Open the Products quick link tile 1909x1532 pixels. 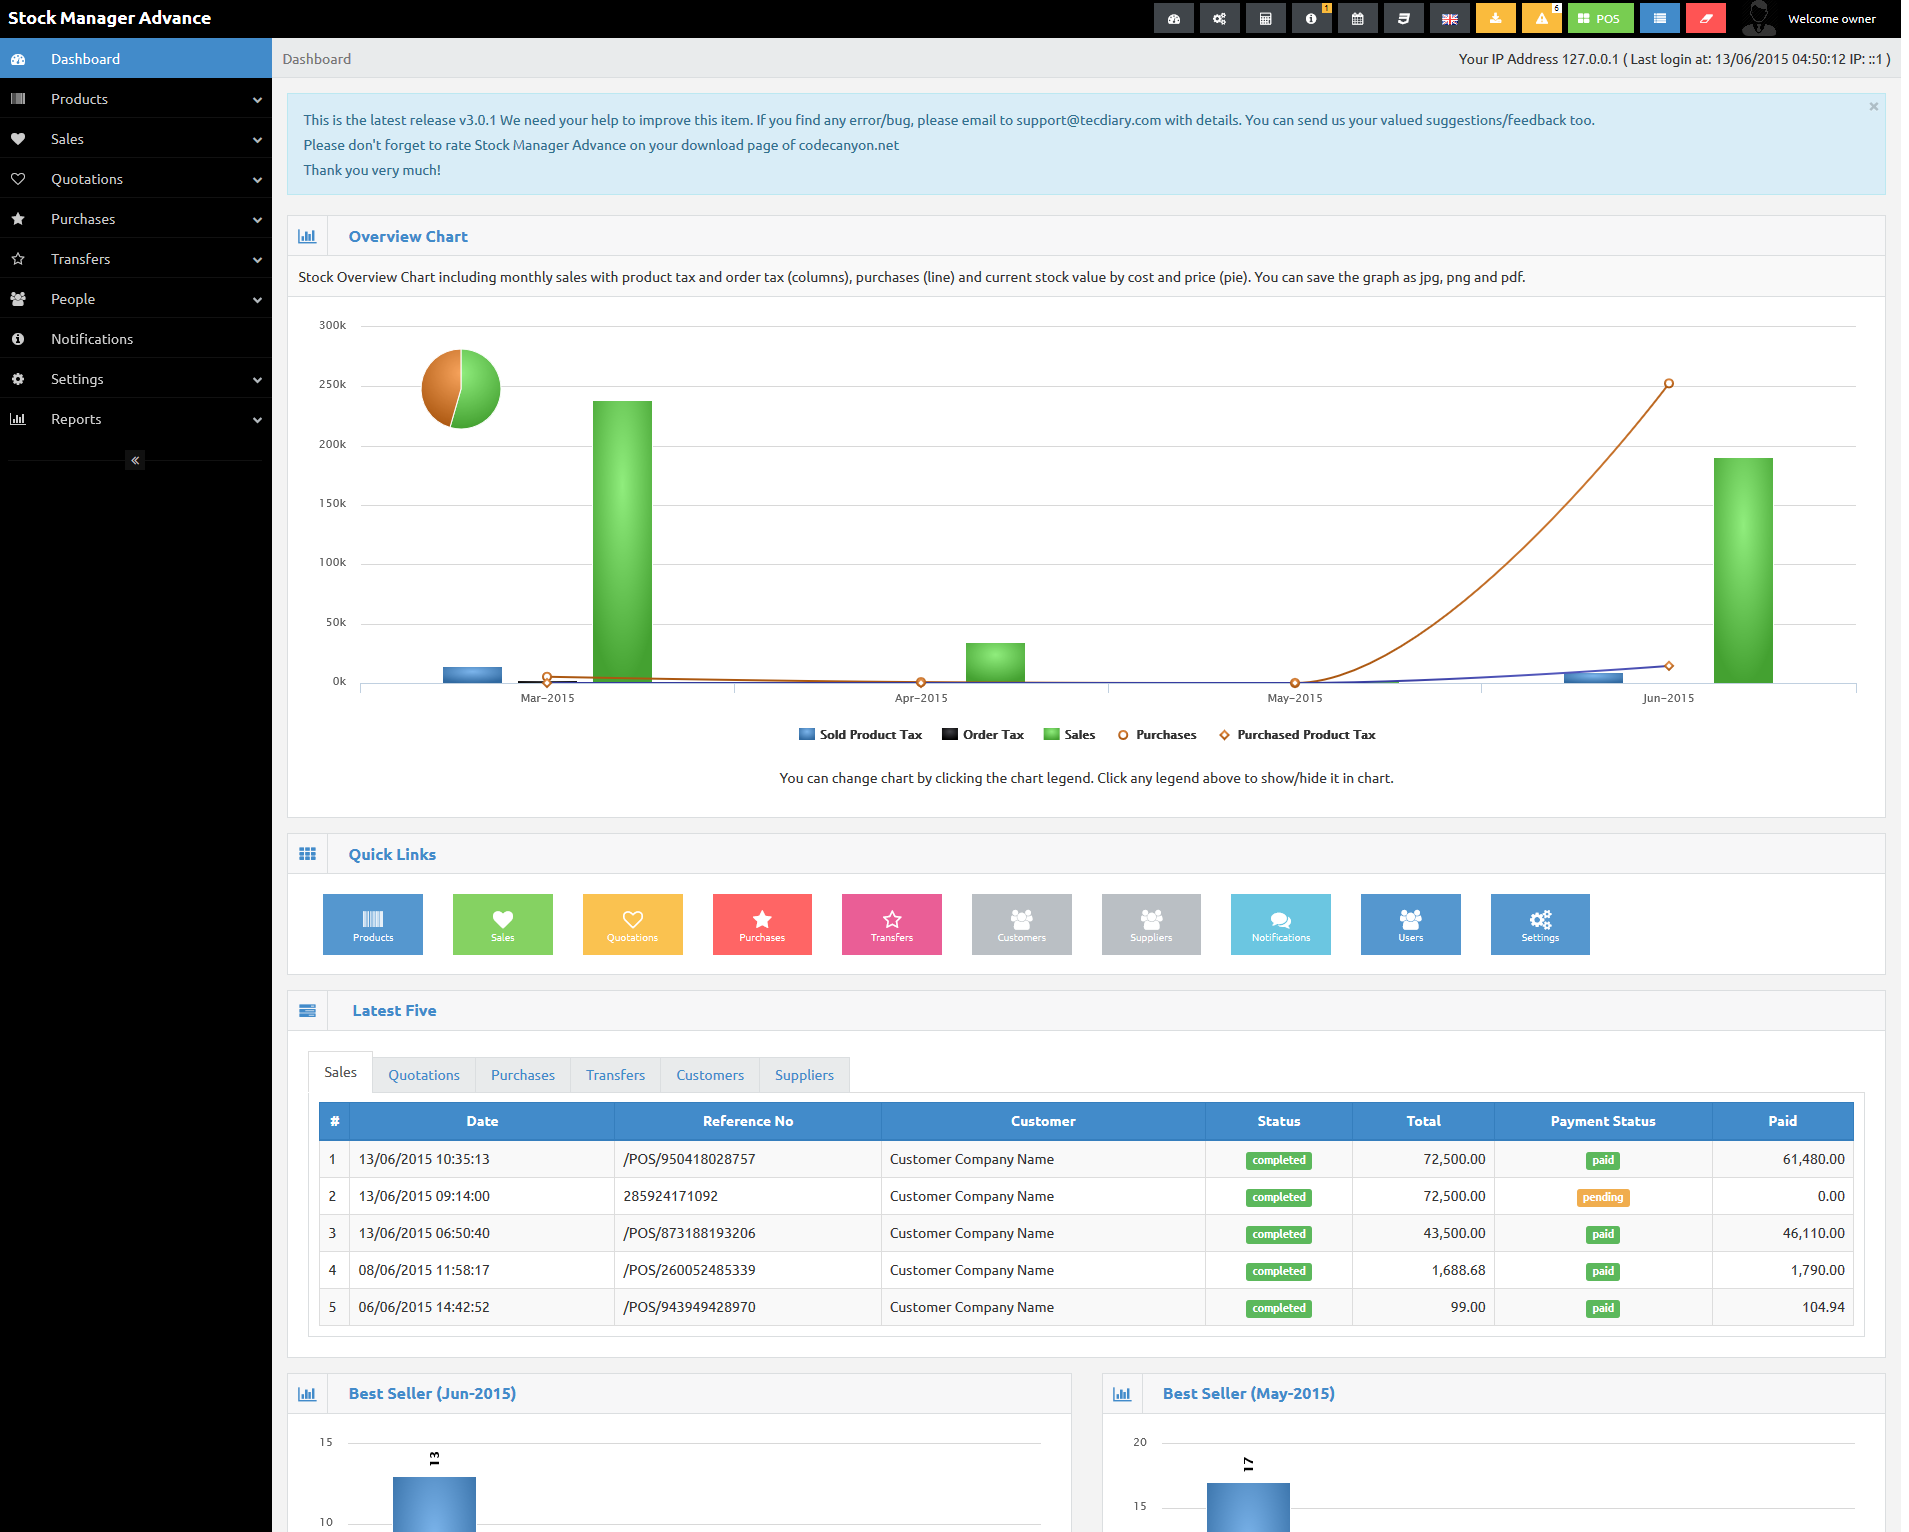click(373, 924)
